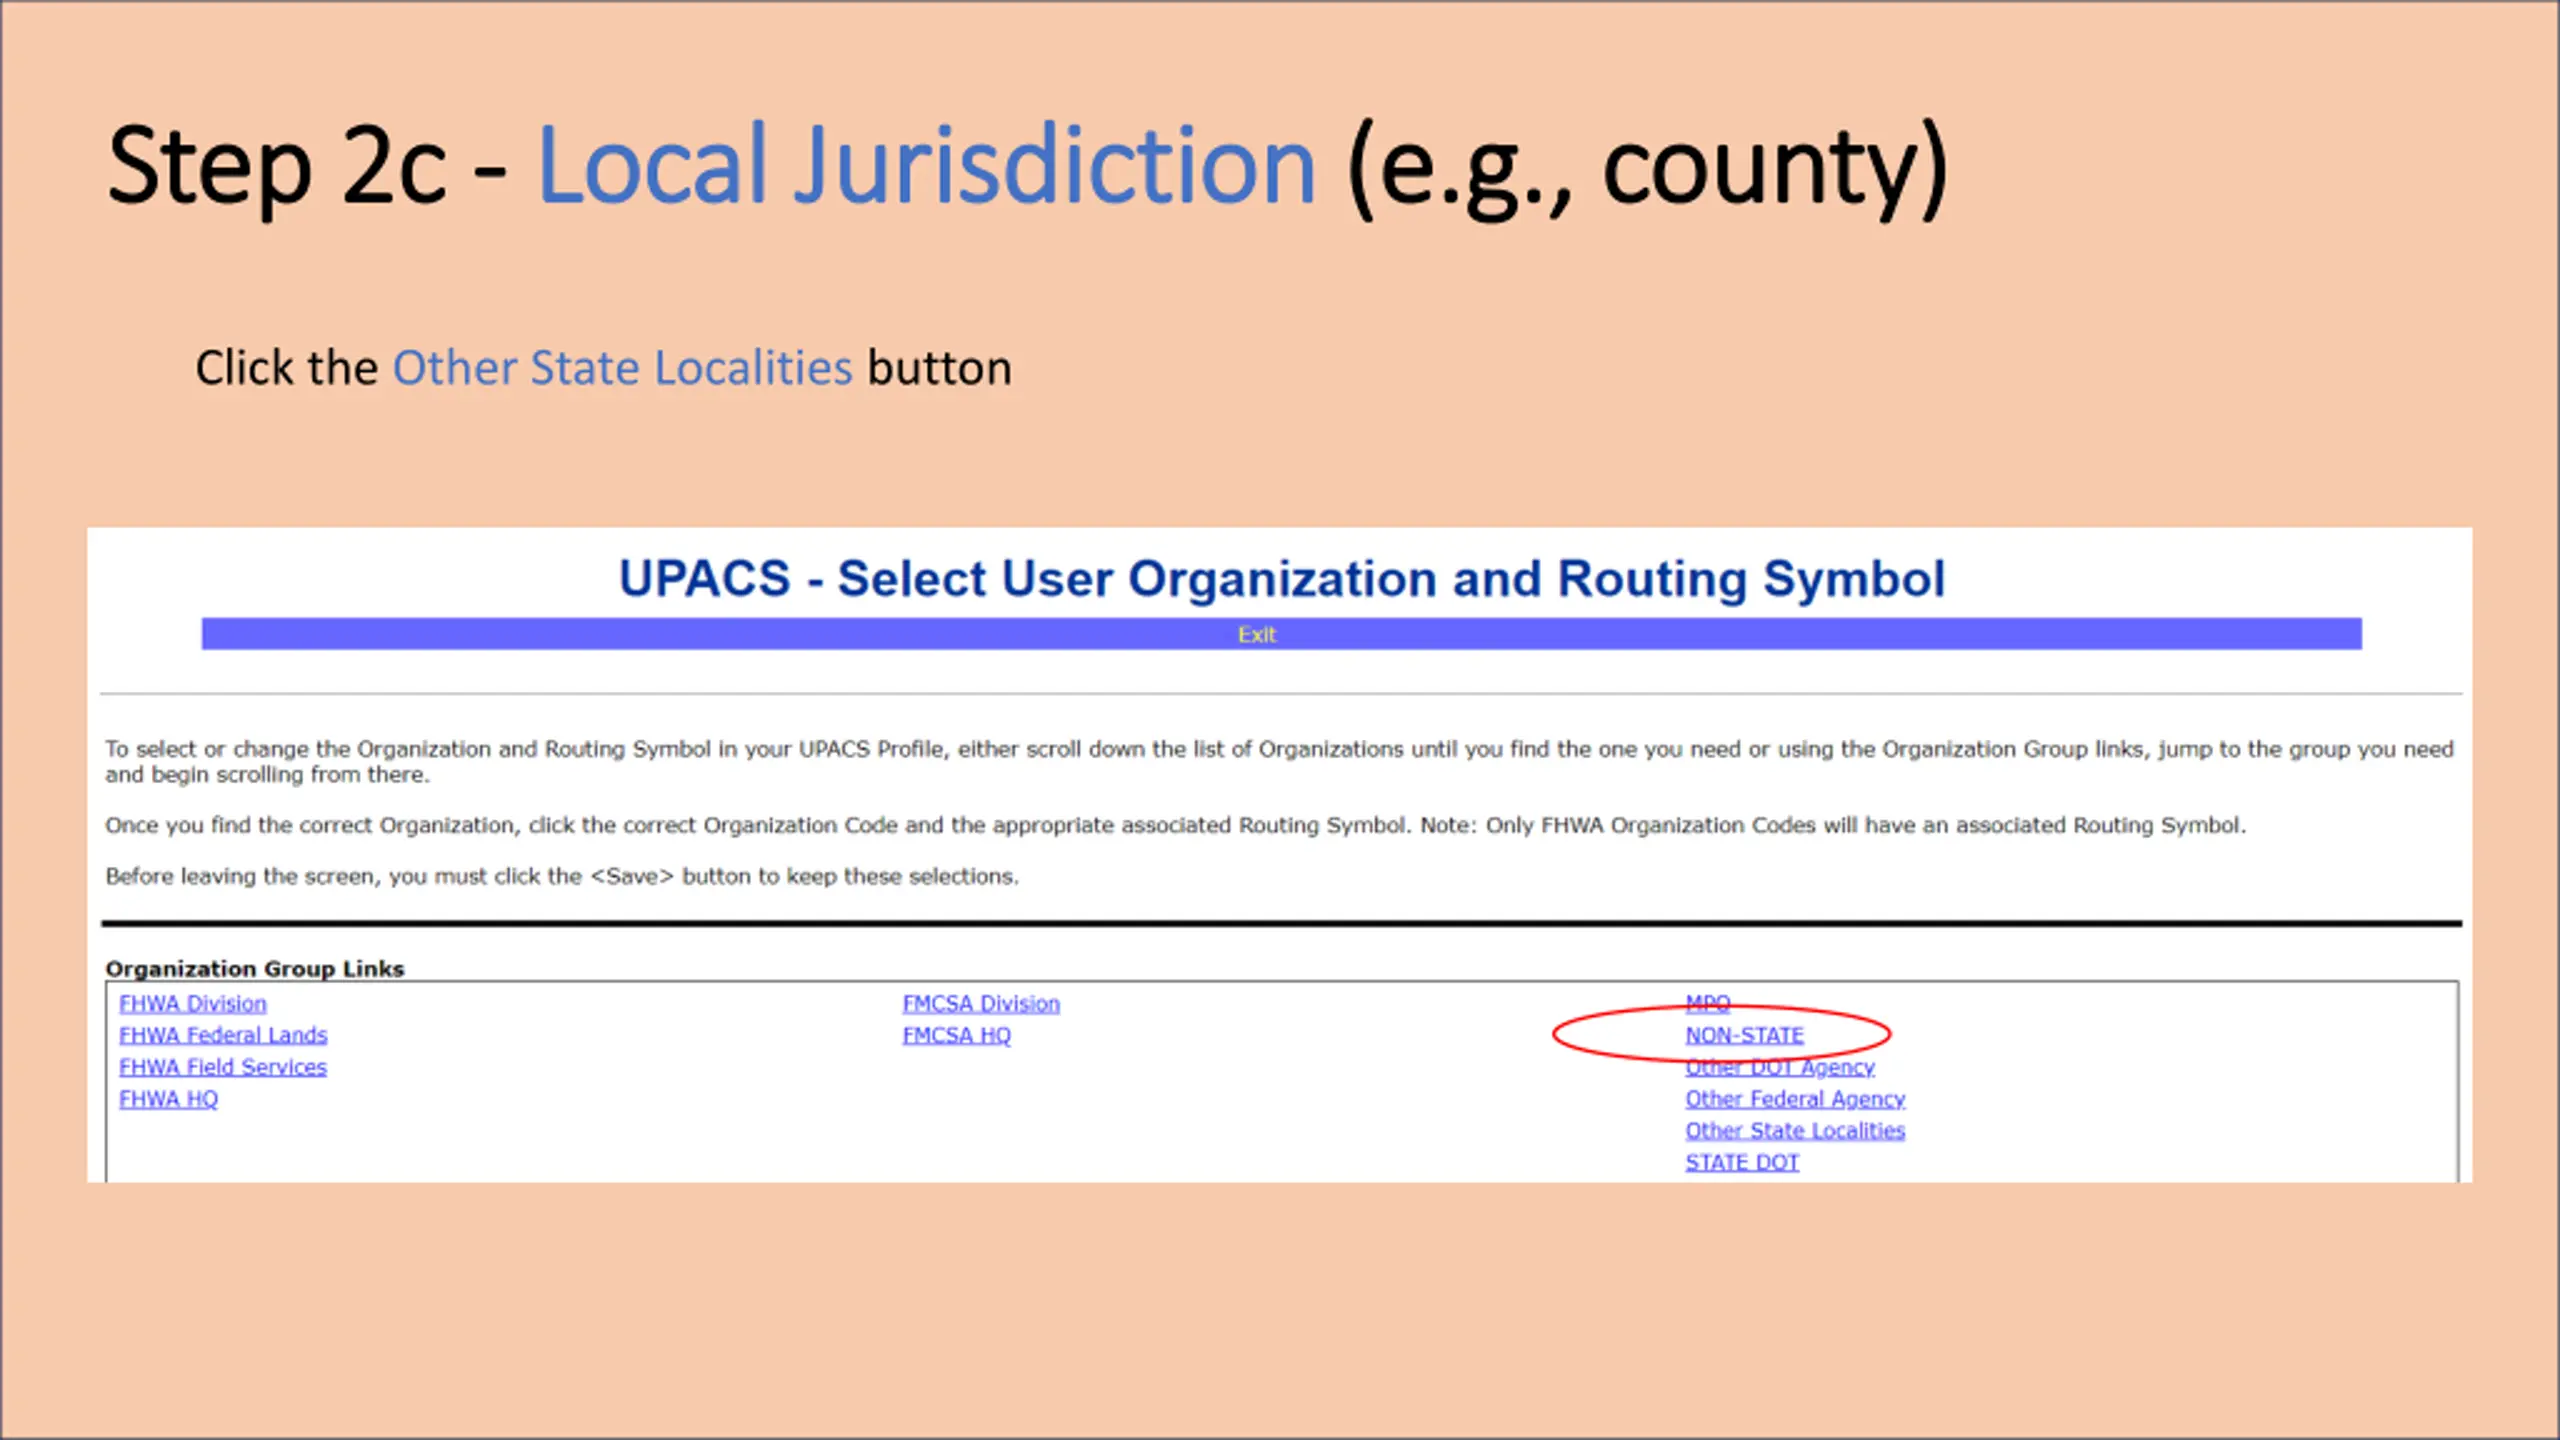The image size is (2560, 1440).
Task: Click the Step 2c title text
Action: (305, 165)
